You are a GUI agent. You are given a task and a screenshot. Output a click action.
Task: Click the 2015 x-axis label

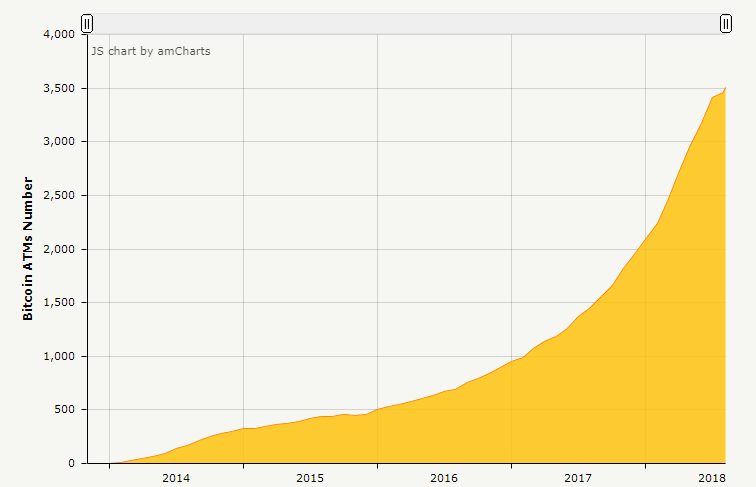(x=310, y=478)
